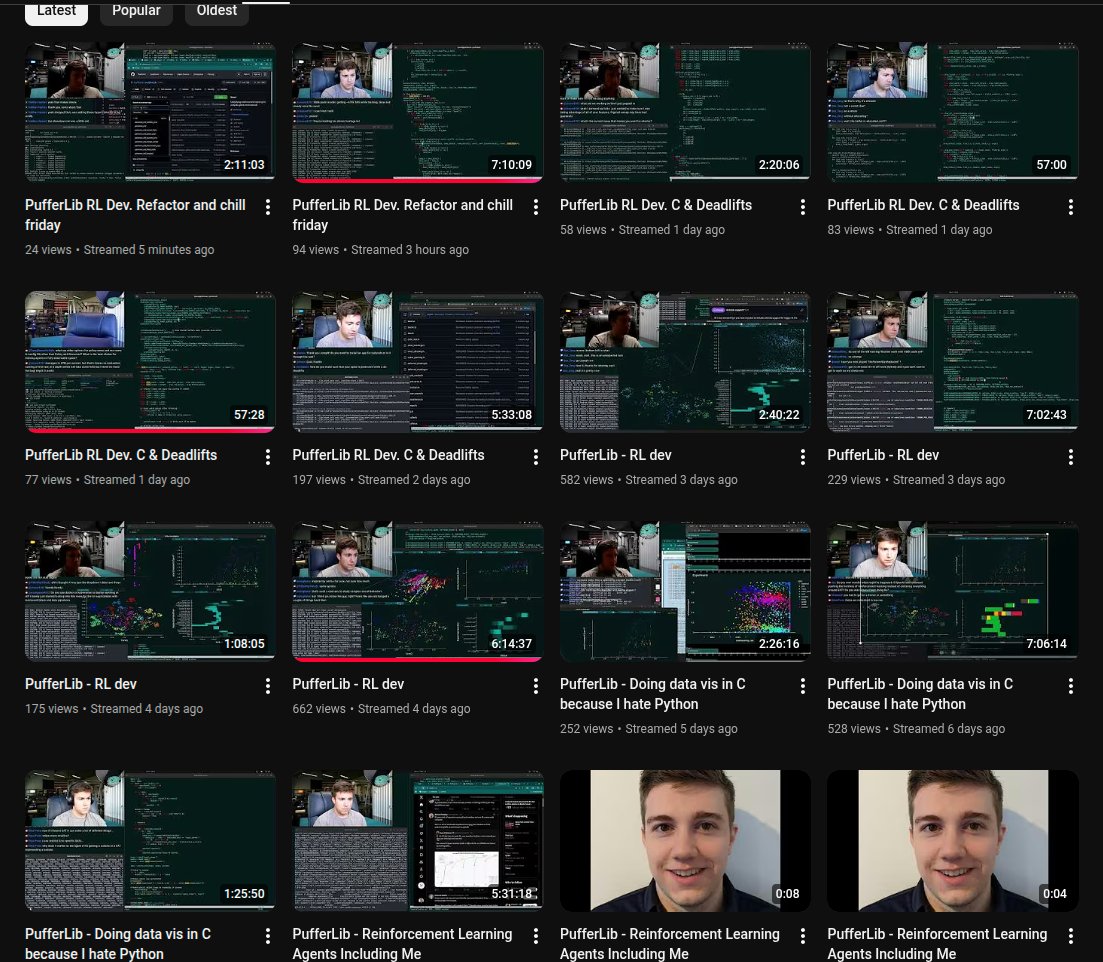
Task: Open action menu beside the 5:31:18 video title
Action: click(x=536, y=936)
